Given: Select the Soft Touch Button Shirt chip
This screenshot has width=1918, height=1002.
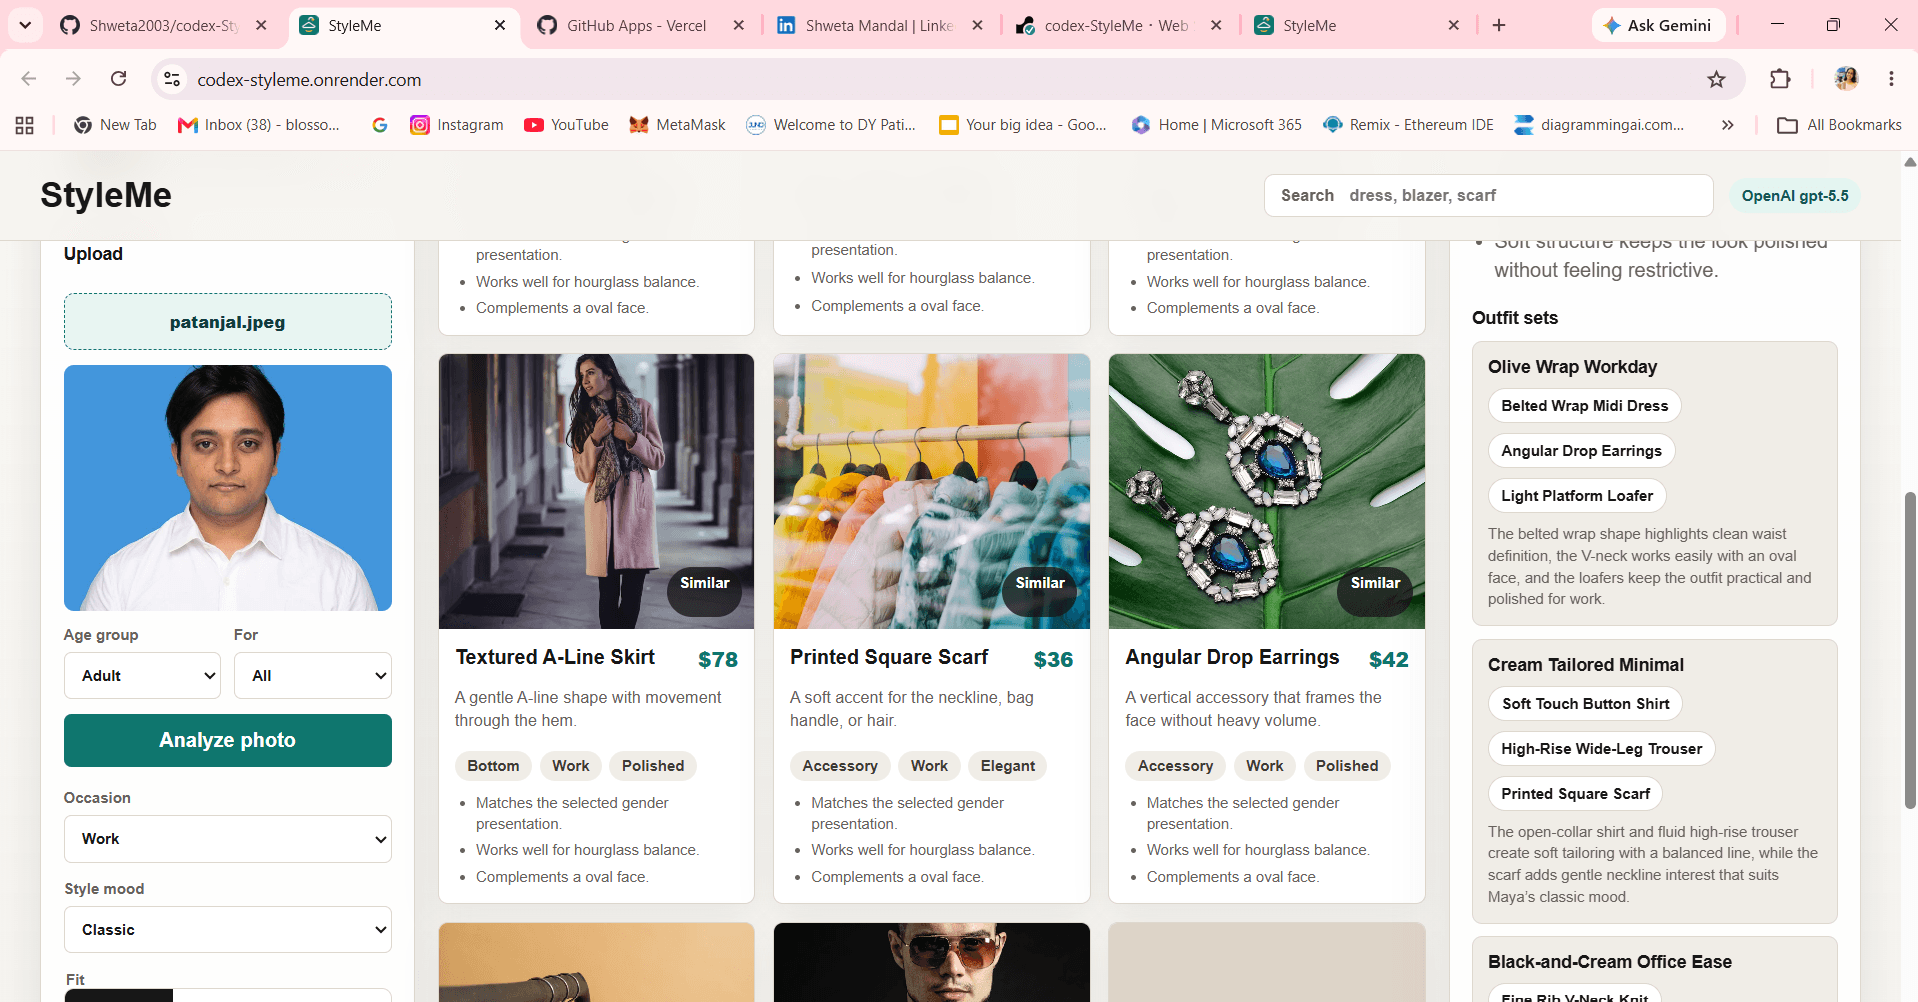Looking at the screenshot, I should tap(1586, 704).
